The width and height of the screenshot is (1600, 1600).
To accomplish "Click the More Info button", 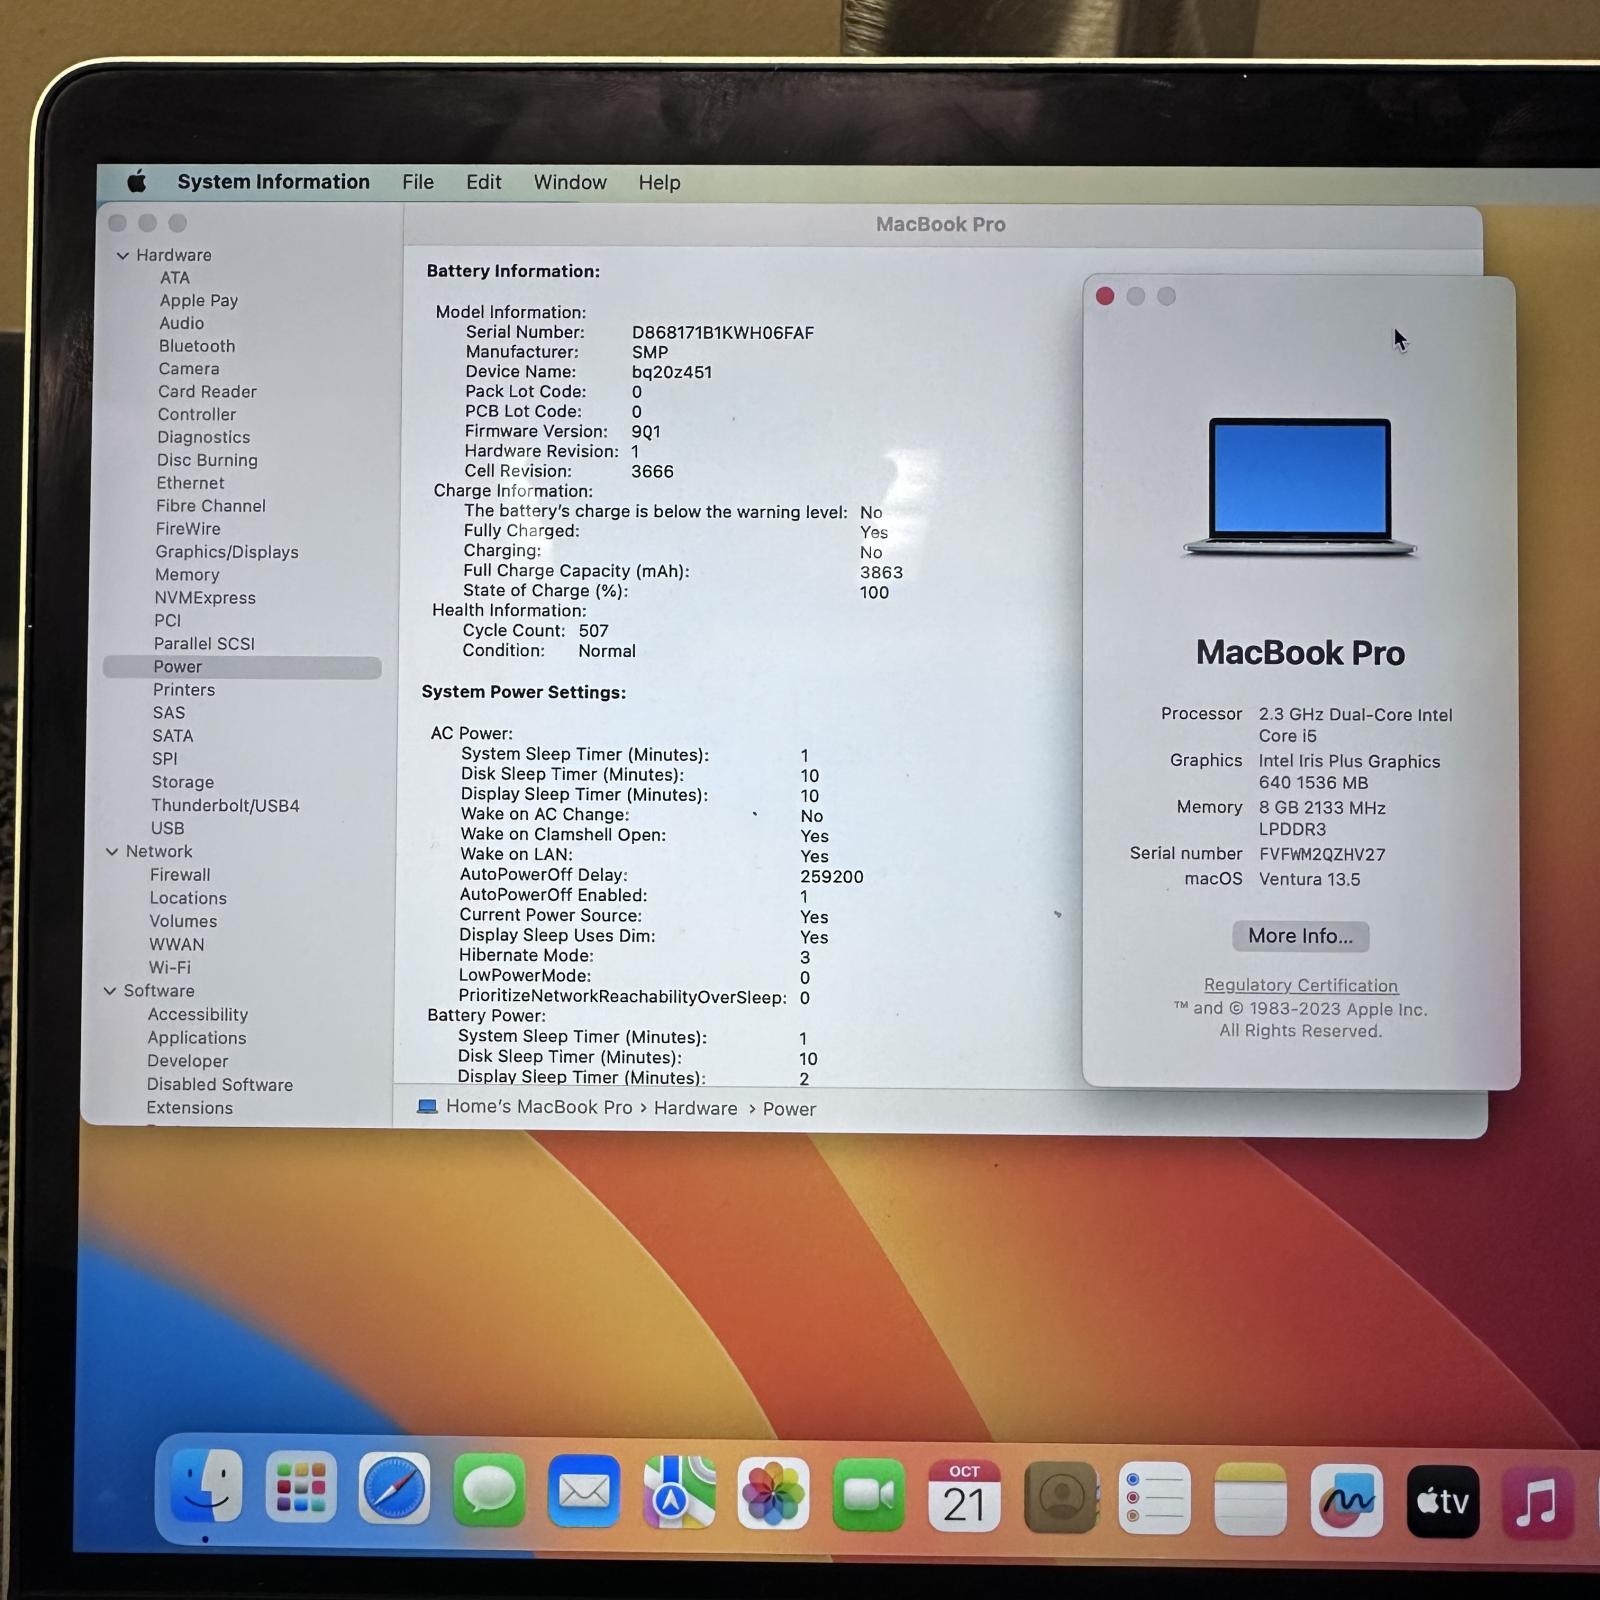I will click(x=1300, y=936).
